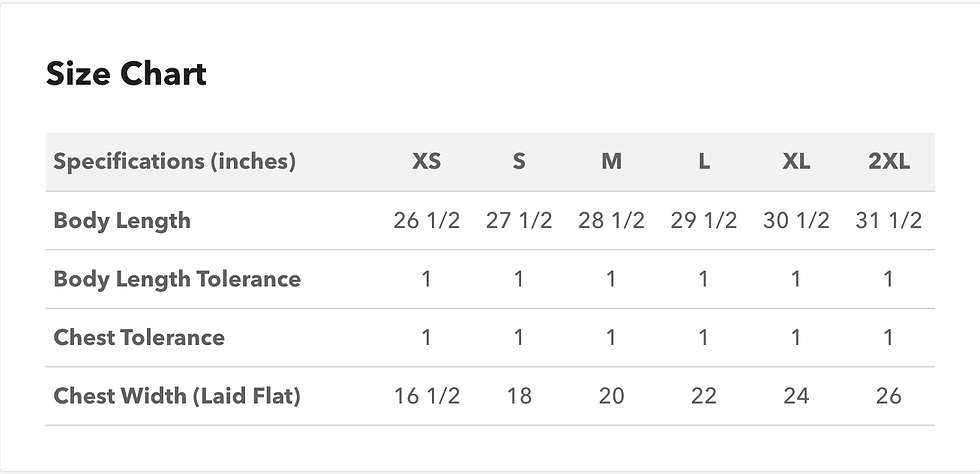Click the Body Length row label
Viewport: 980px width, 474px height.
(121, 220)
